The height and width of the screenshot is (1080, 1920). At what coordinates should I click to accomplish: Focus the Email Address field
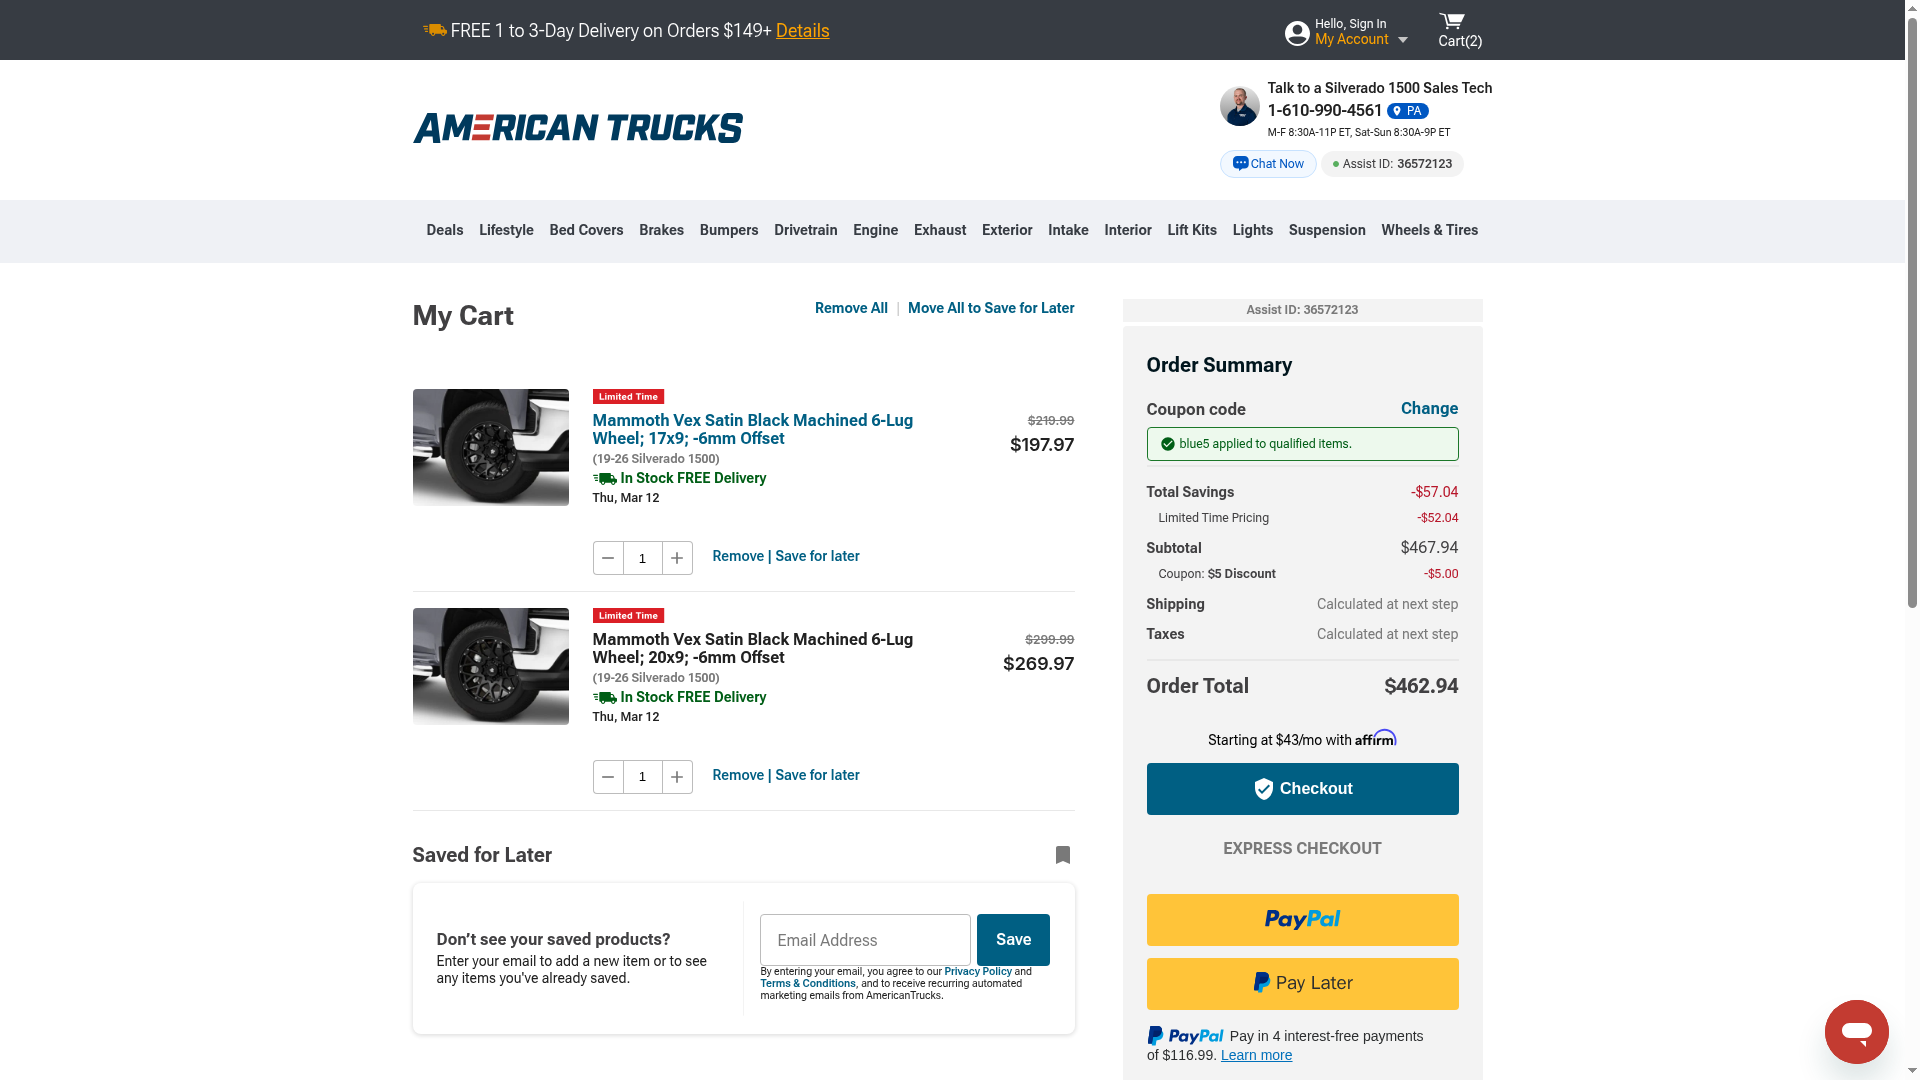(865, 940)
